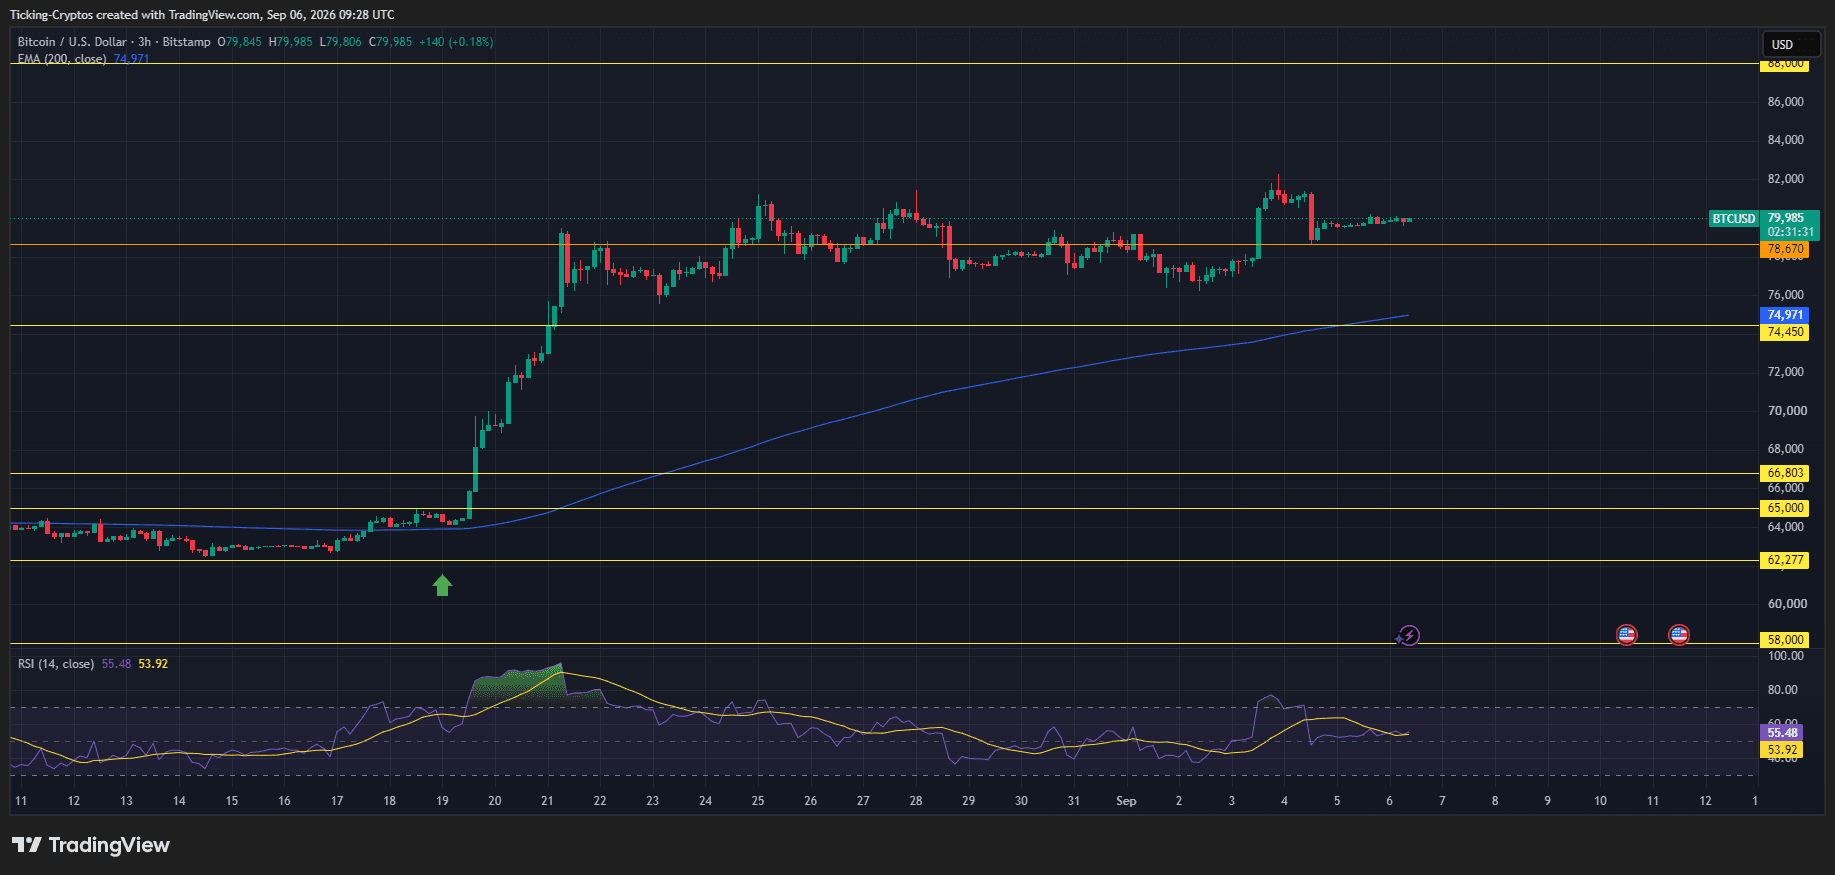This screenshot has width=1835, height=875.
Task: Click the 58,000 price level label
Action: pyautogui.click(x=1785, y=640)
